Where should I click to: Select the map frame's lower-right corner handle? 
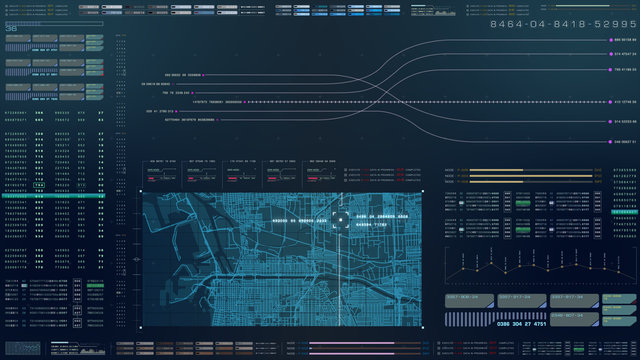(x=422, y=327)
